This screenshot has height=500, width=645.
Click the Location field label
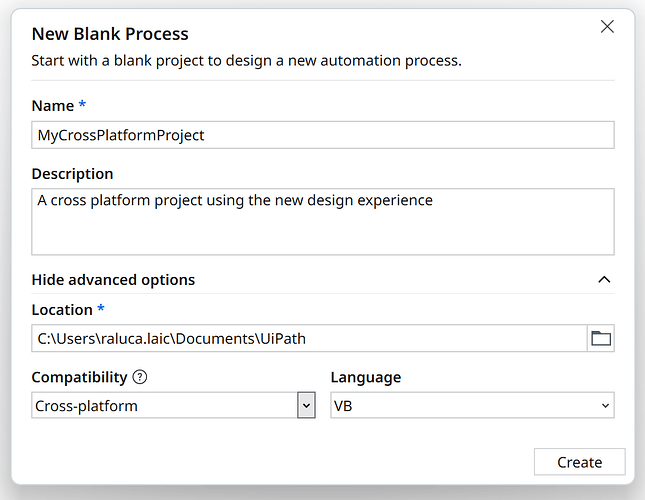62,310
